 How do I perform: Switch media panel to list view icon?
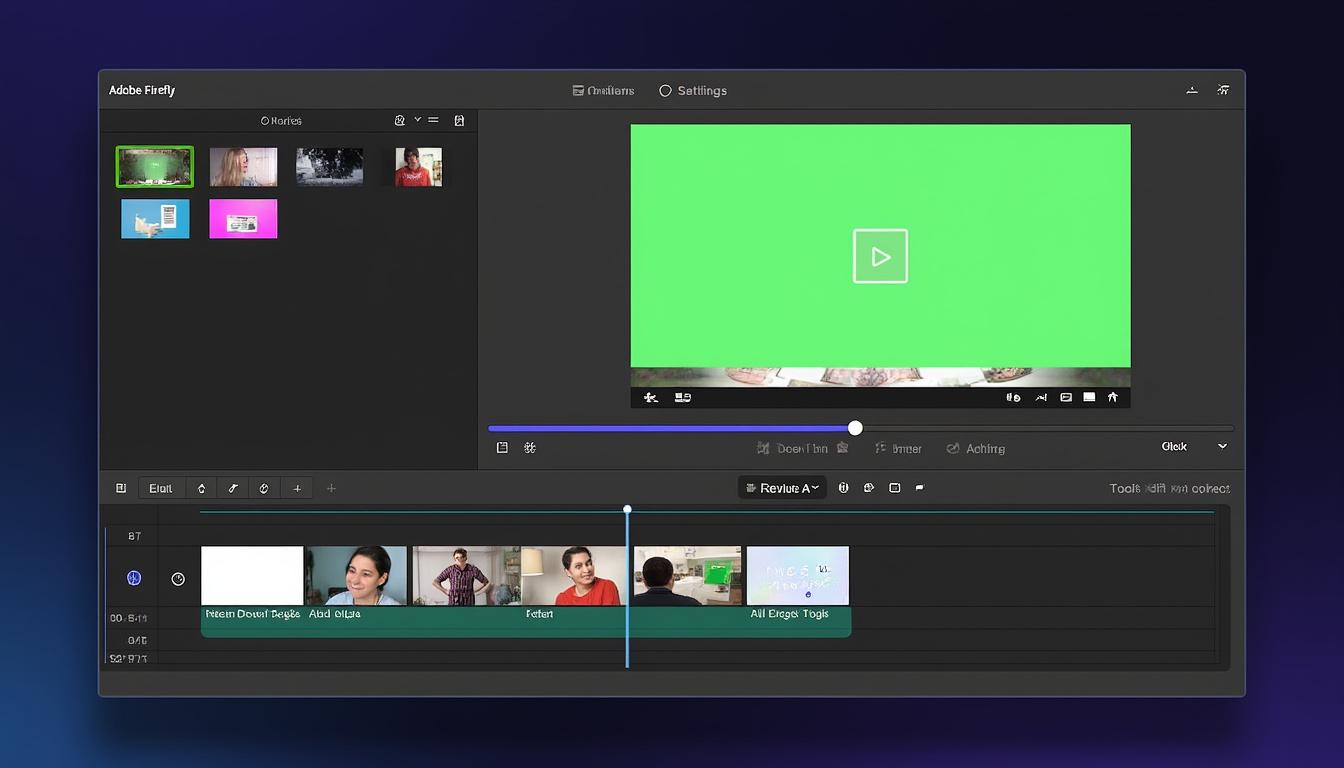pos(433,120)
